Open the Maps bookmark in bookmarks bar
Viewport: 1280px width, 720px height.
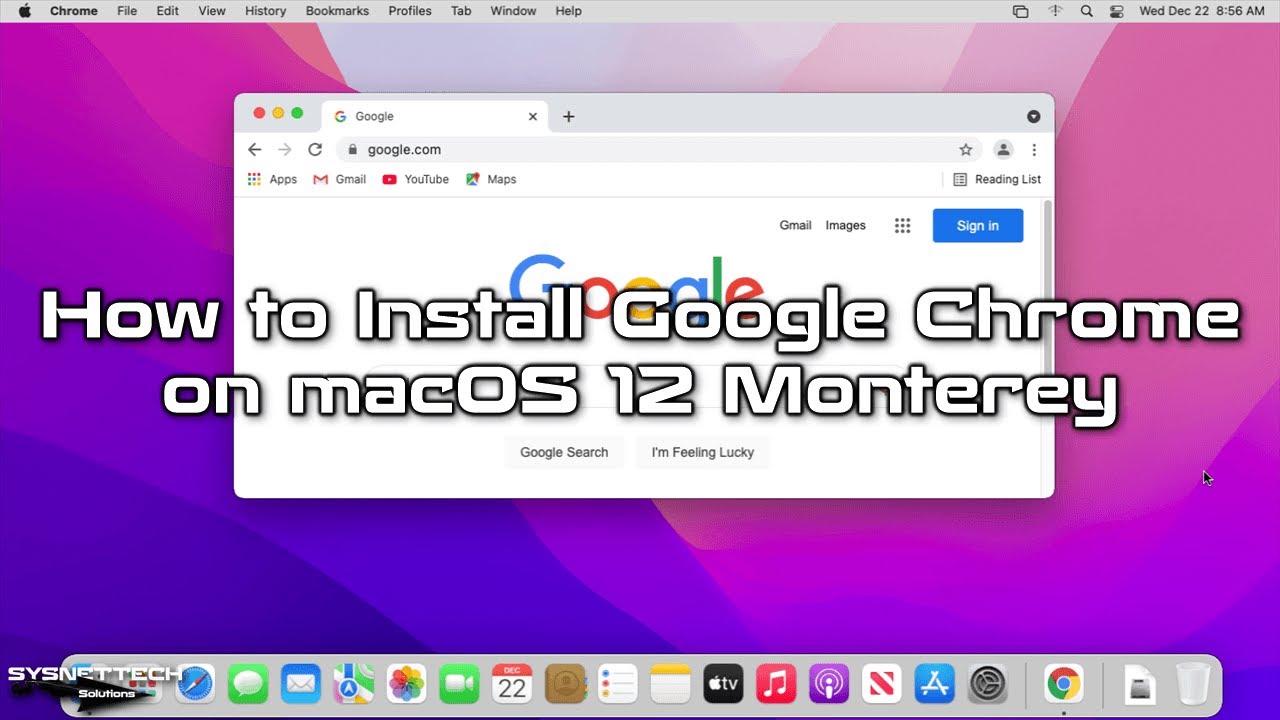[x=491, y=180]
